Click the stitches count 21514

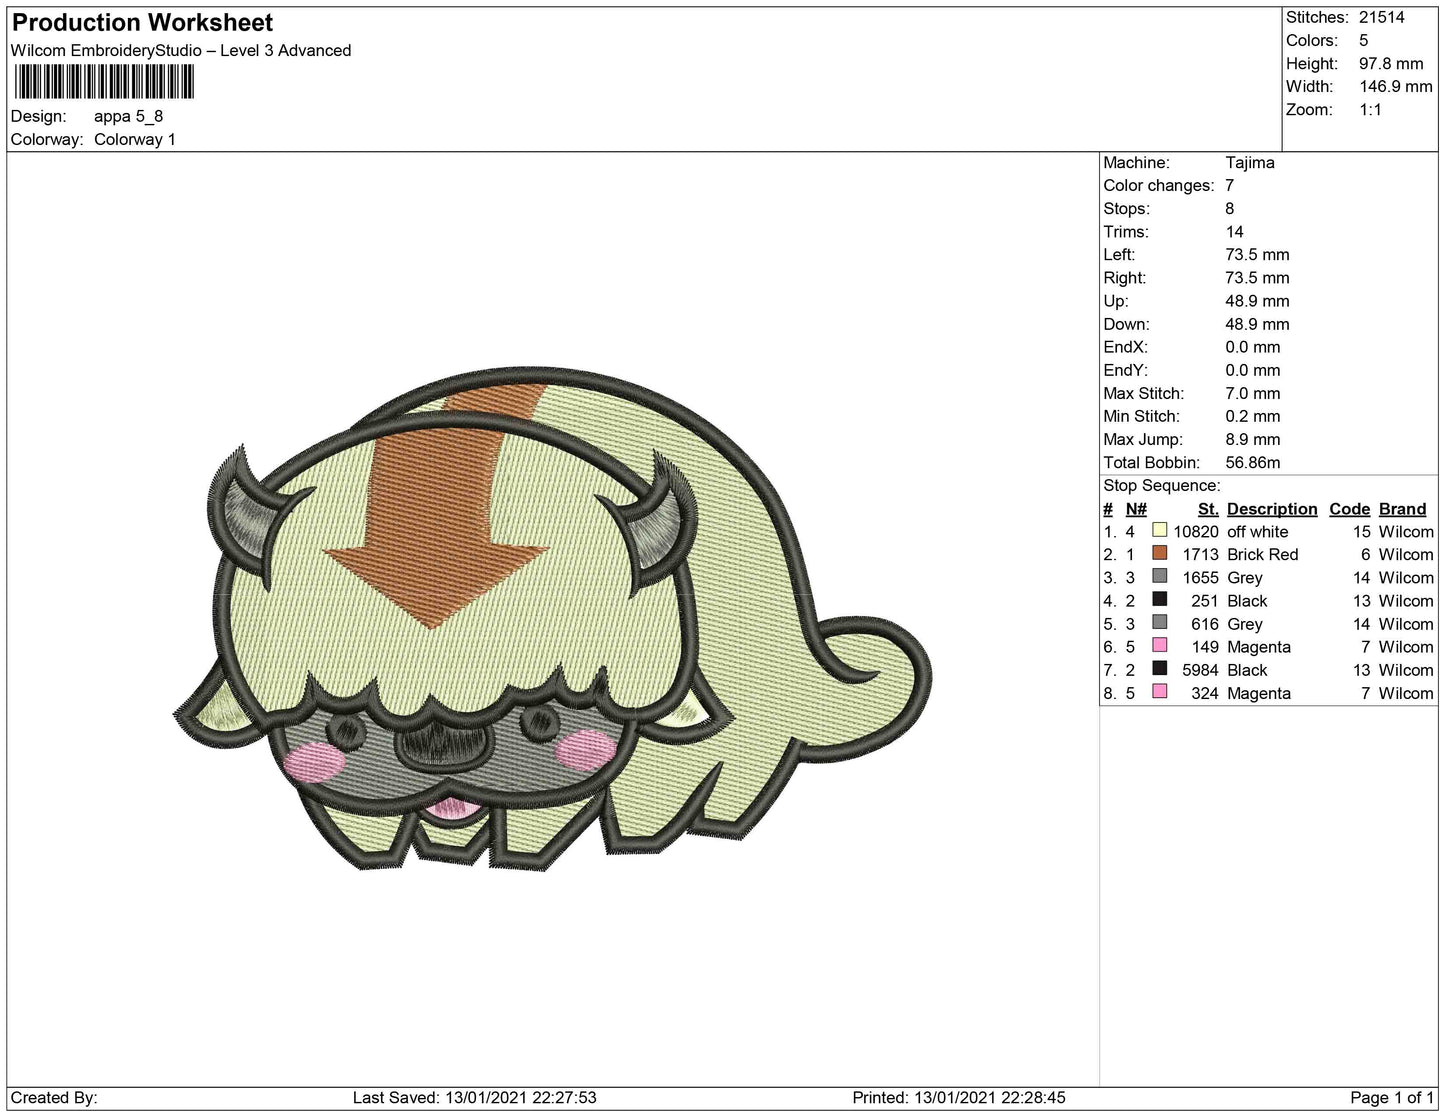coord(1382,18)
